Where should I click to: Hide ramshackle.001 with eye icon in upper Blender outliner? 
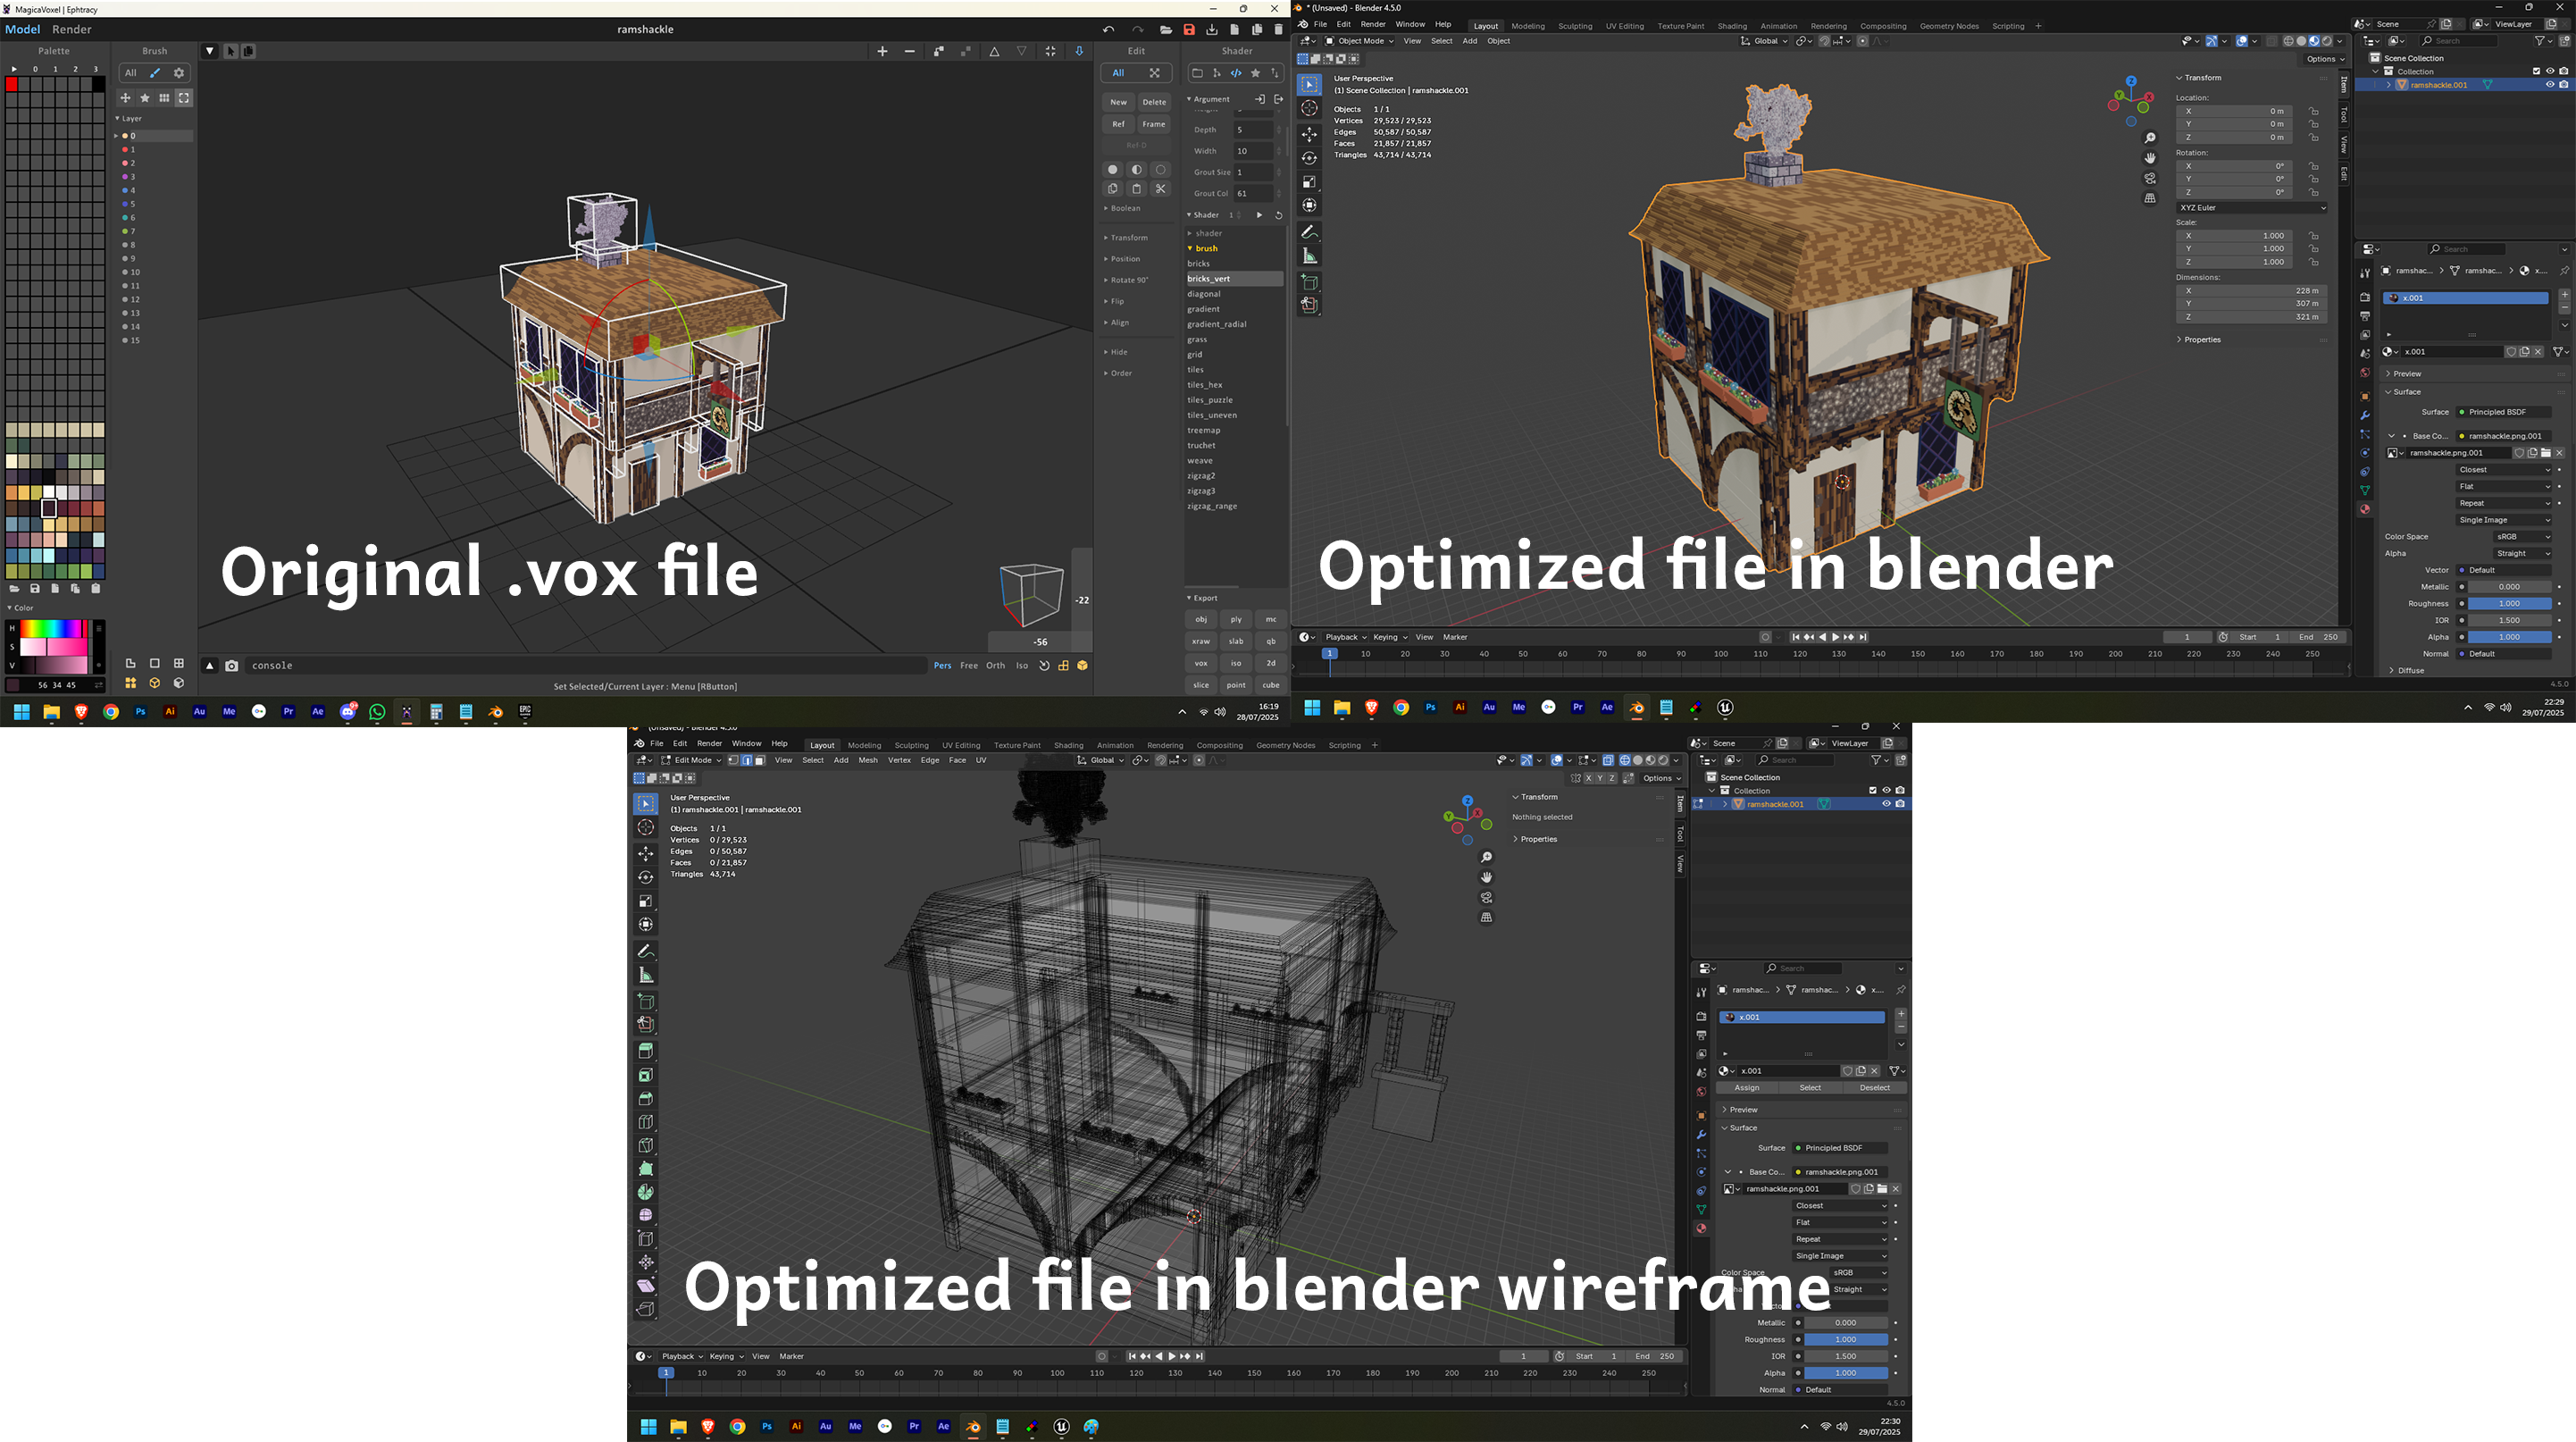(2550, 85)
